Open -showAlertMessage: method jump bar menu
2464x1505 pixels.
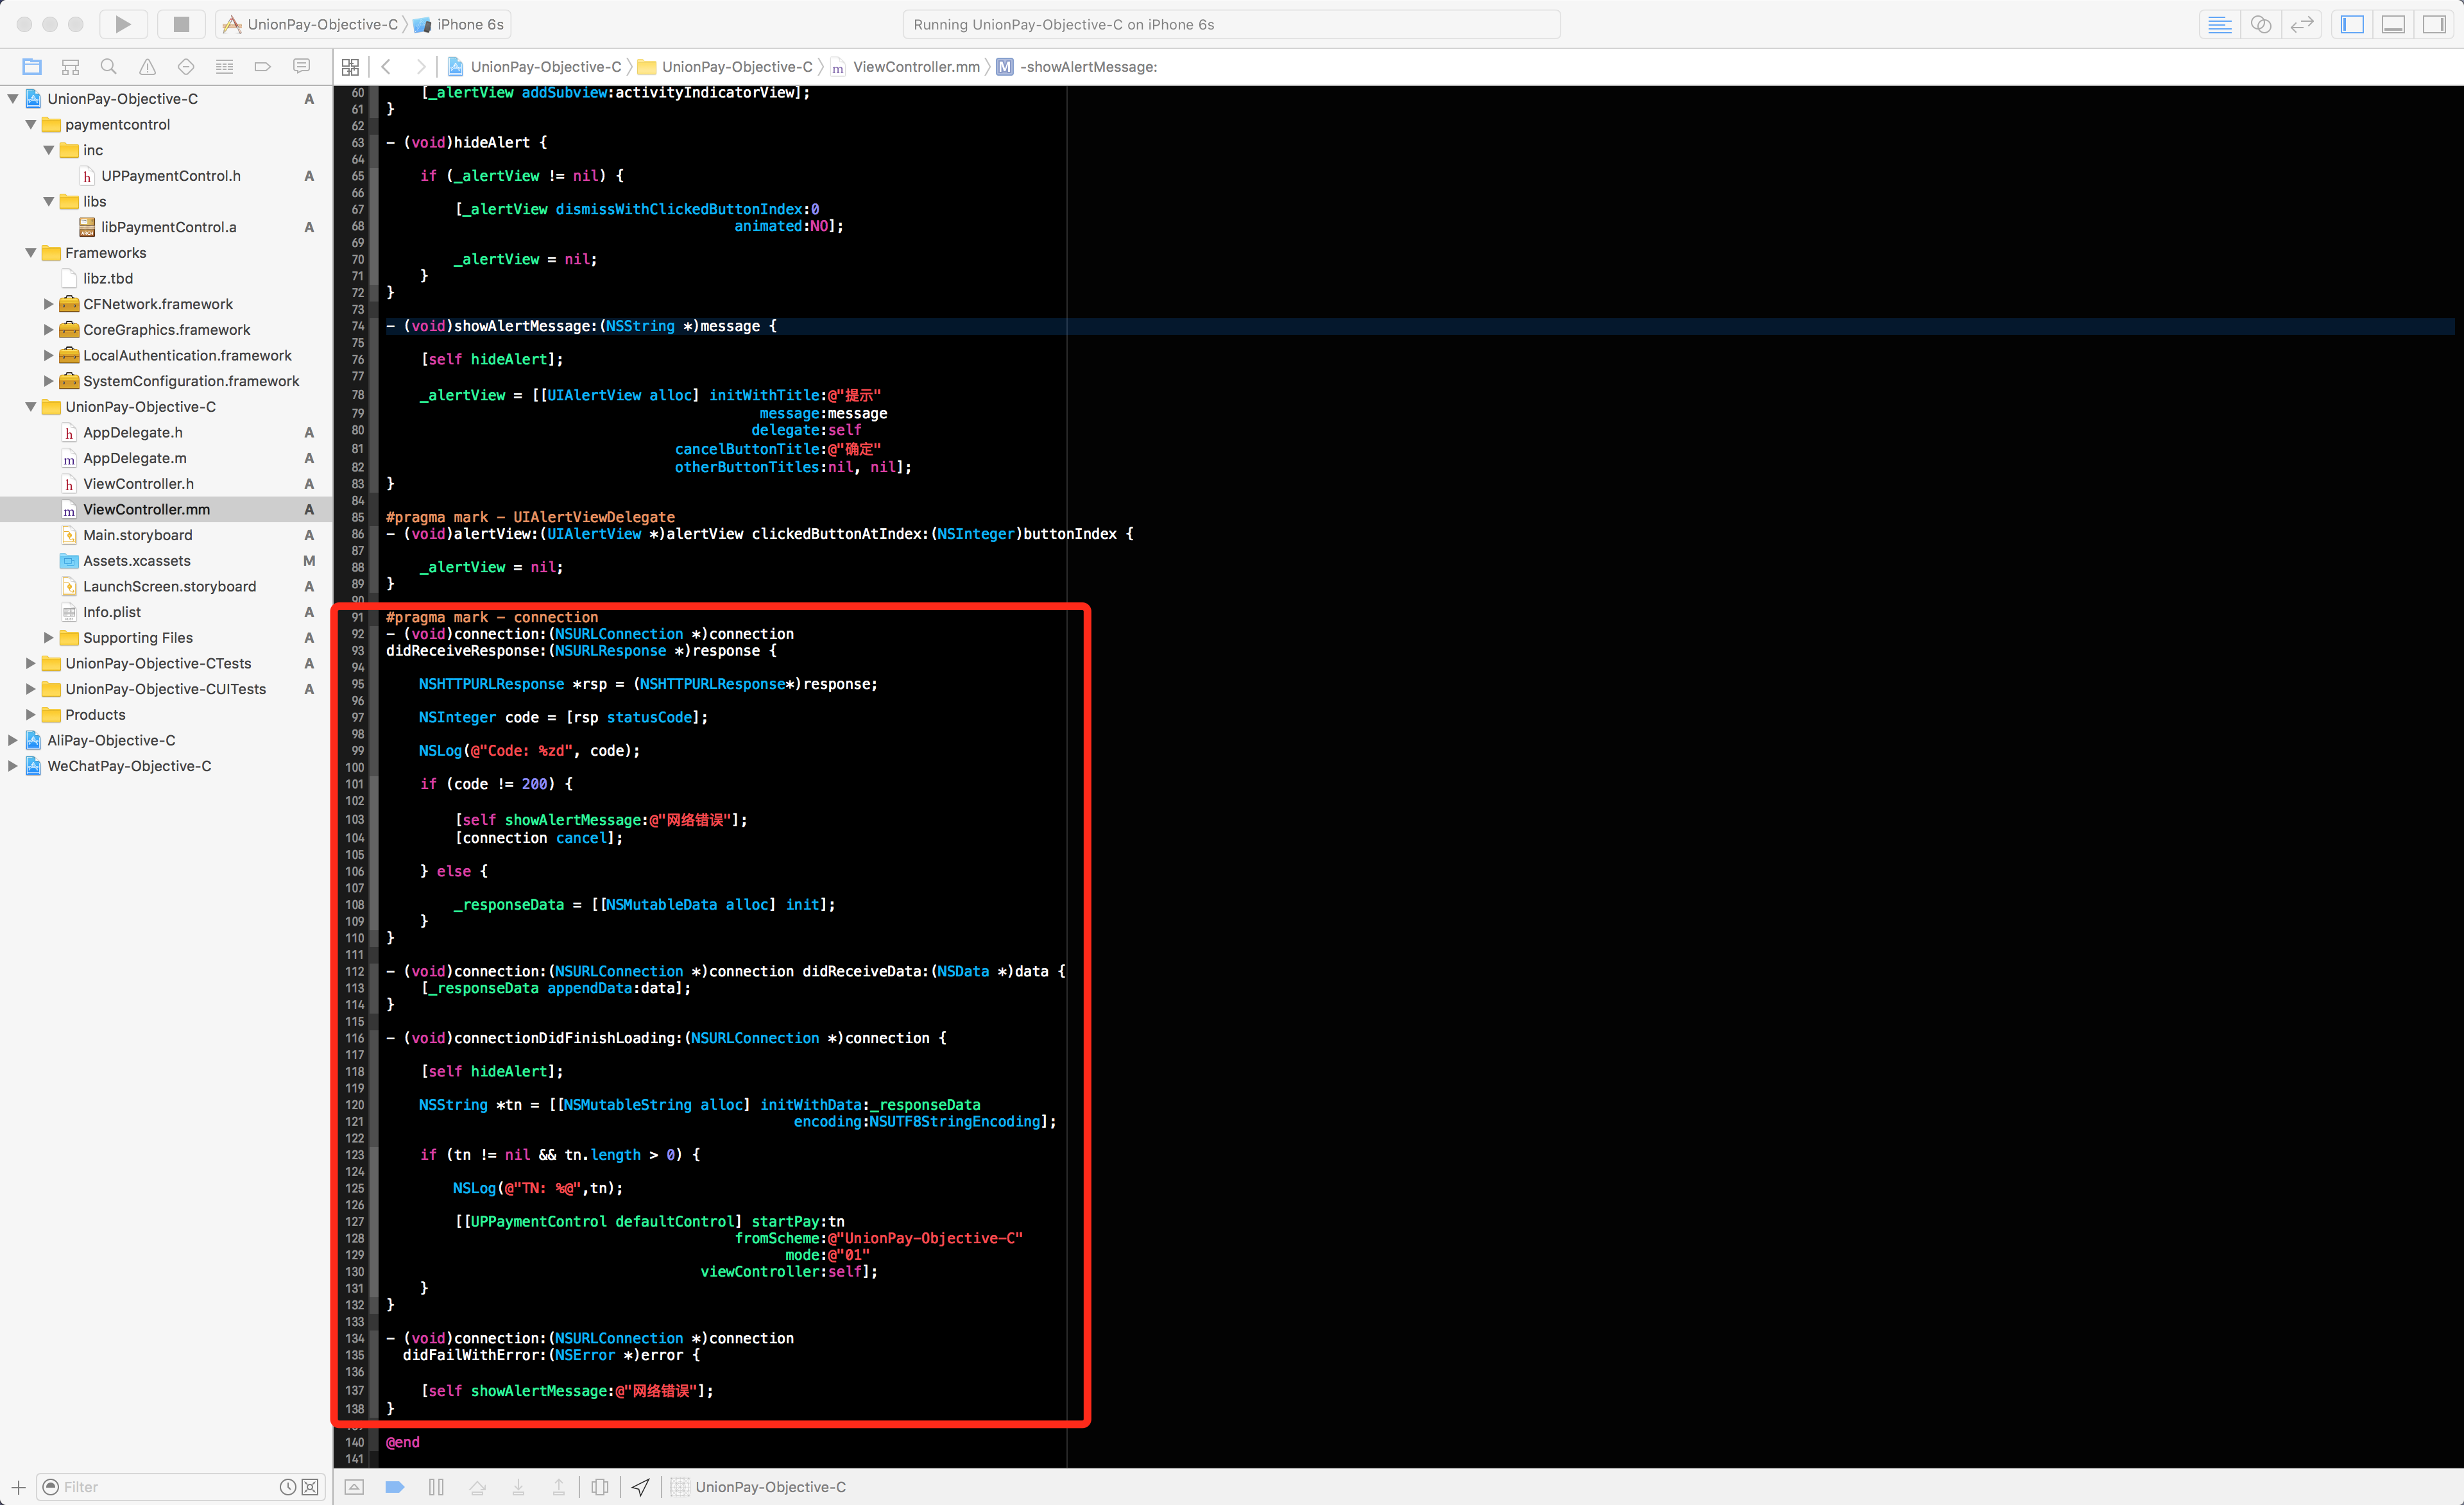(1088, 67)
